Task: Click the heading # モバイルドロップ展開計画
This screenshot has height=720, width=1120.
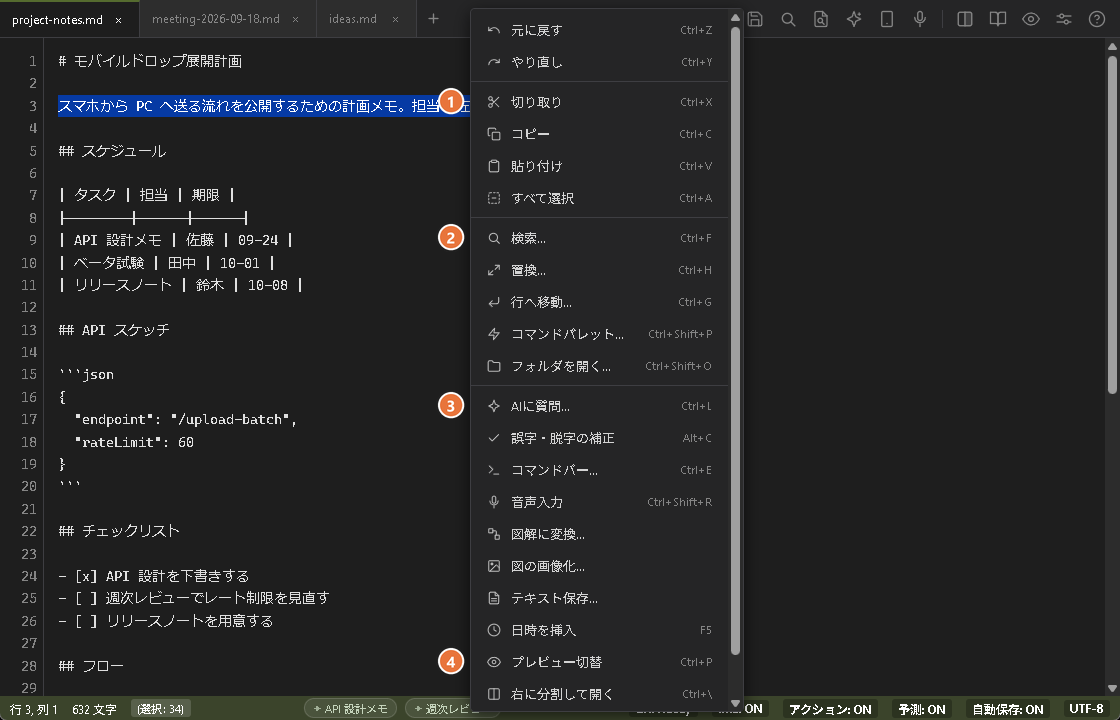Action: (150, 61)
